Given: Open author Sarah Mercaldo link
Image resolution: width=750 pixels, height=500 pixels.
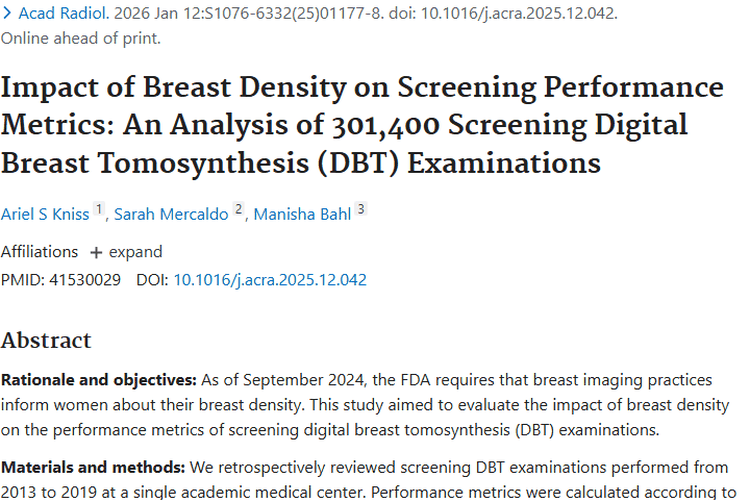Looking at the screenshot, I should pos(171,214).
